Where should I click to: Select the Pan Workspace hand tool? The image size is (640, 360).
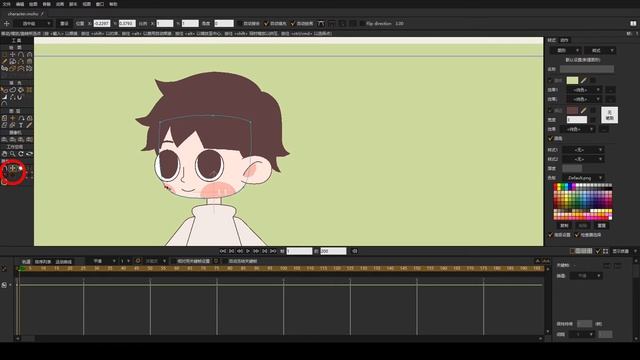click(4, 154)
